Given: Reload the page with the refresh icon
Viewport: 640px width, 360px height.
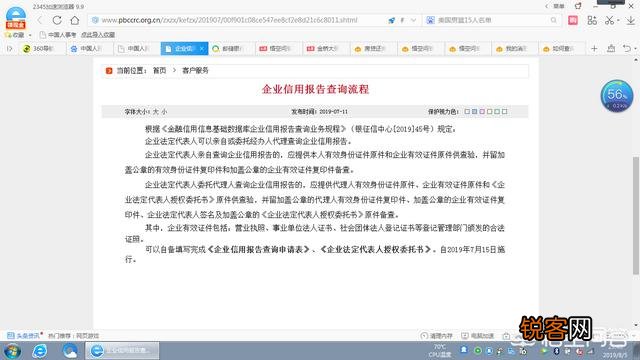Looking at the screenshot, I should (57, 20).
